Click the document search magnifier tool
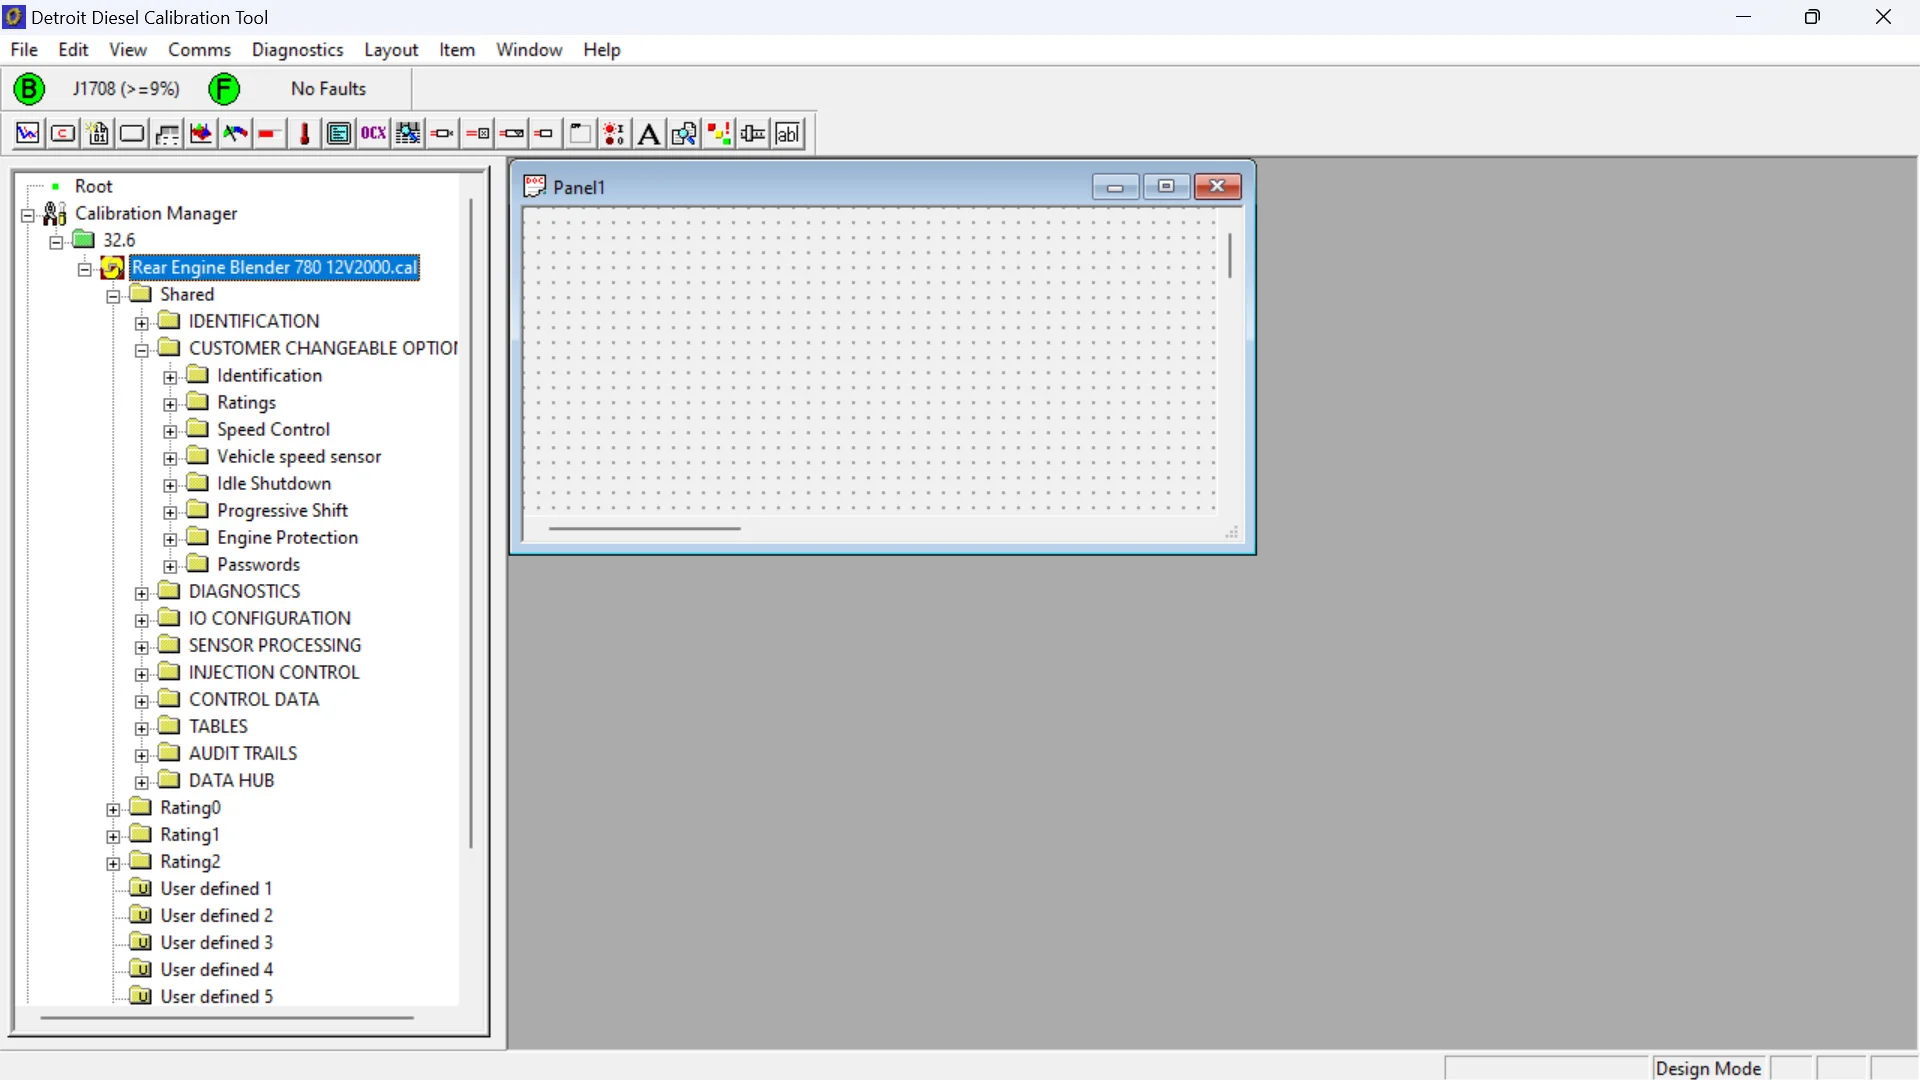1920x1080 pixels. click(684, 133)
